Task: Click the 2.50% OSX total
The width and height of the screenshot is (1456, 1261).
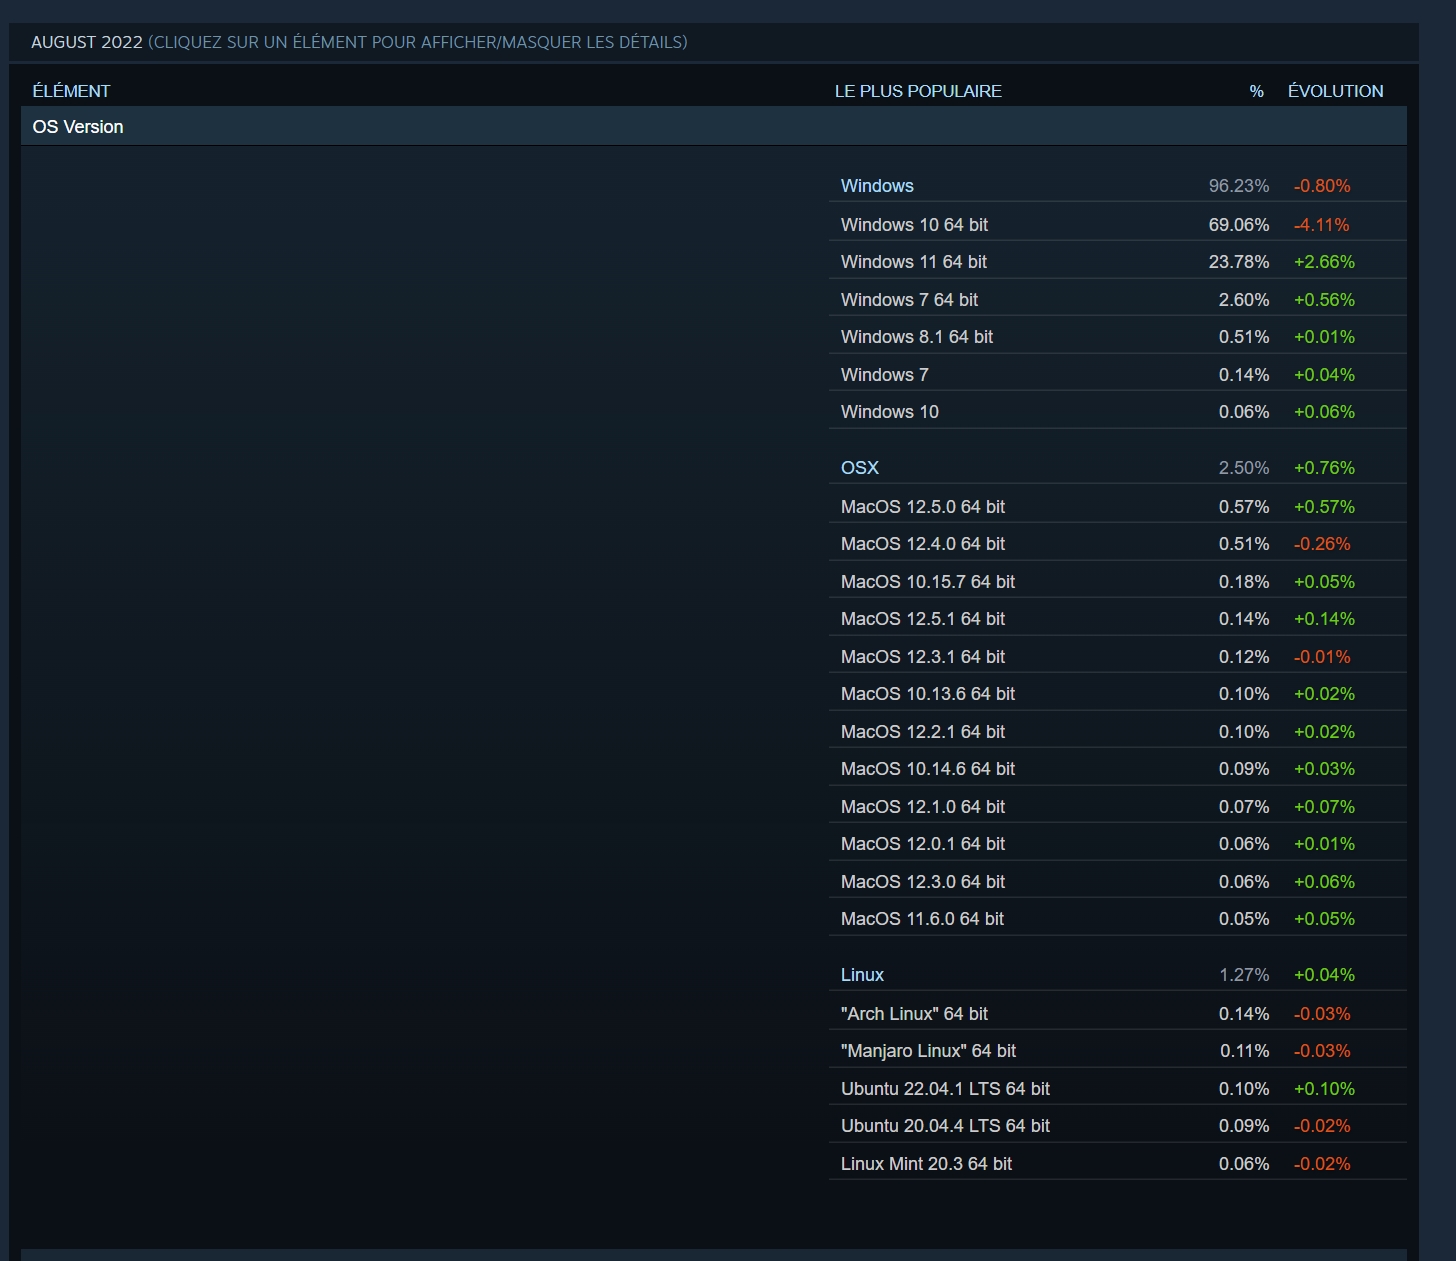Action: pos(1244,468)
